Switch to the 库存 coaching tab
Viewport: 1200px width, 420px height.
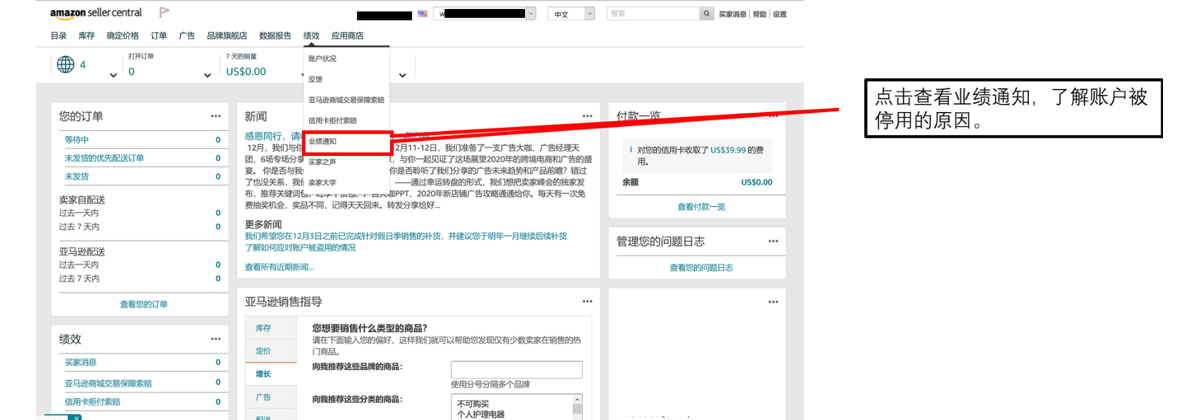[271, 329]
